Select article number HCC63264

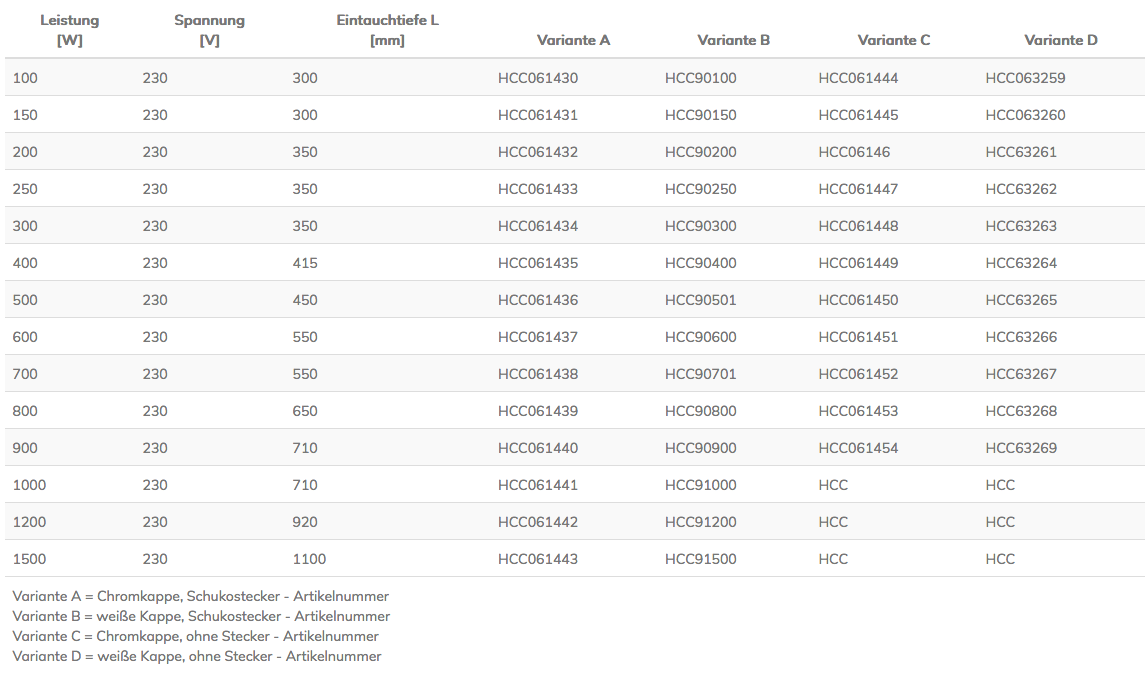point(1021,263)
